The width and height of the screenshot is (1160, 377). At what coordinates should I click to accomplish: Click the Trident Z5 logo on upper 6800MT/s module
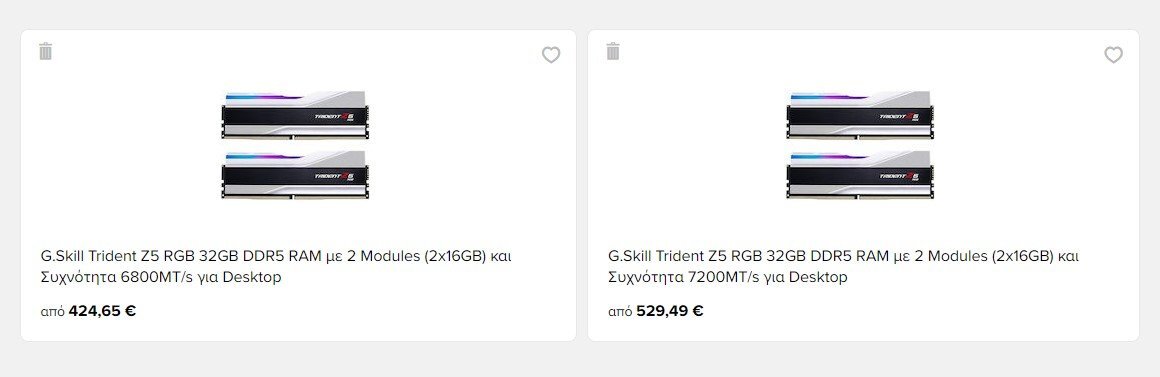[x=334, y=116]
